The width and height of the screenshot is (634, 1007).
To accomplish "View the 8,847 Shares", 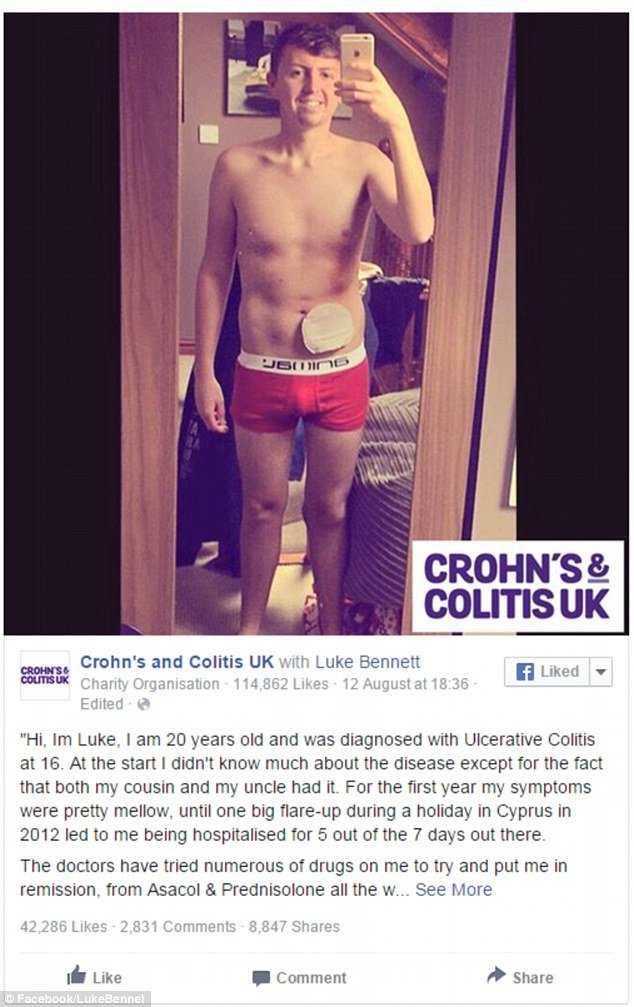I will tap(294, 927).
